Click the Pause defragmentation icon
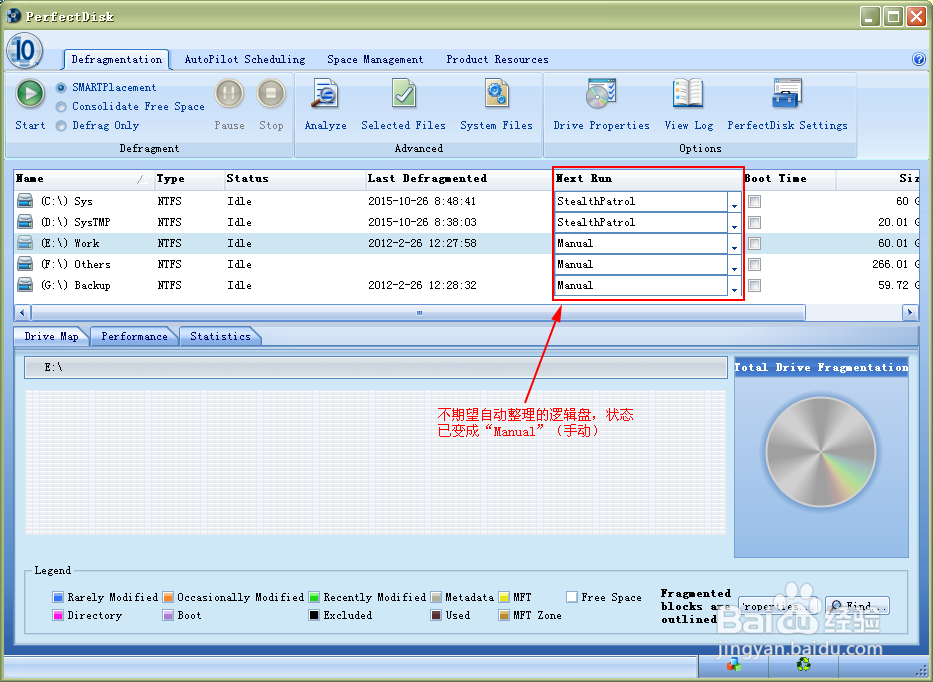This screenshot has height=682, width=933. pyautogui.click(x=229, y=94)
